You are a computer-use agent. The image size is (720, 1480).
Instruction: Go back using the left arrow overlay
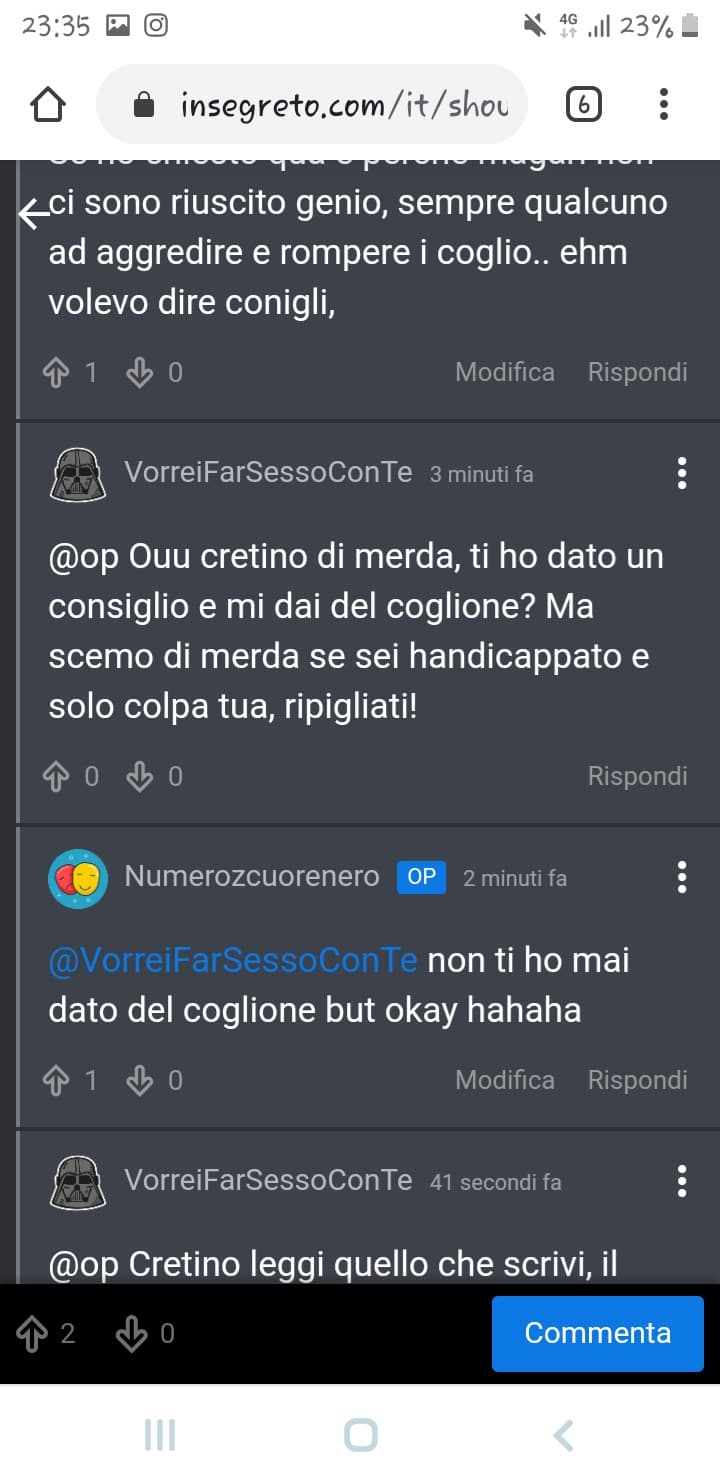pyautogui.click(x=33, y=214)
